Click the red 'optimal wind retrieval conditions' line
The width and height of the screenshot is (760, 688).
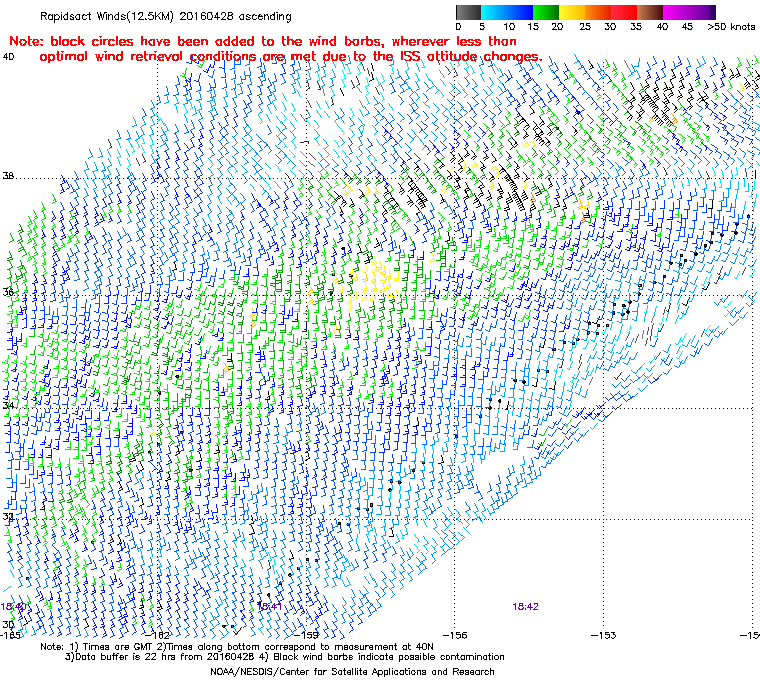tap(291, 57)
